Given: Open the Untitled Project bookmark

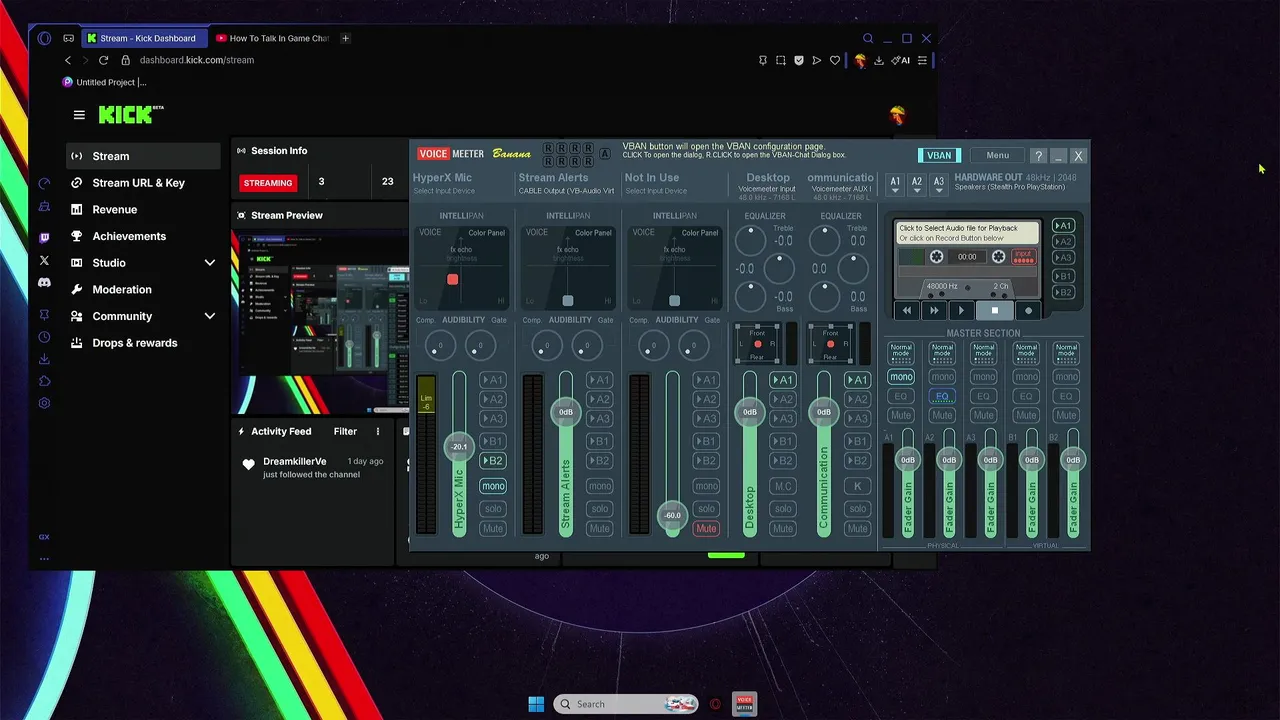Looking at the screenshot, I should (x=105, y=82).
